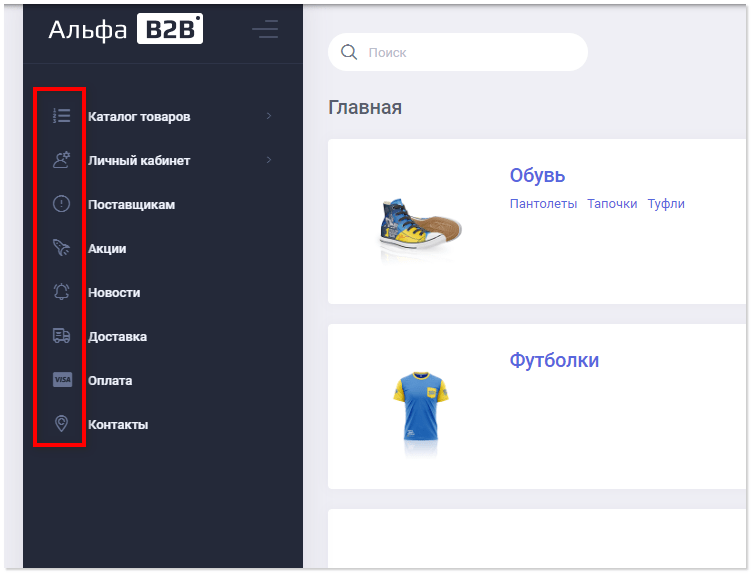Open the Контакты page
751x573 pixels.
(x=118, y=425)
